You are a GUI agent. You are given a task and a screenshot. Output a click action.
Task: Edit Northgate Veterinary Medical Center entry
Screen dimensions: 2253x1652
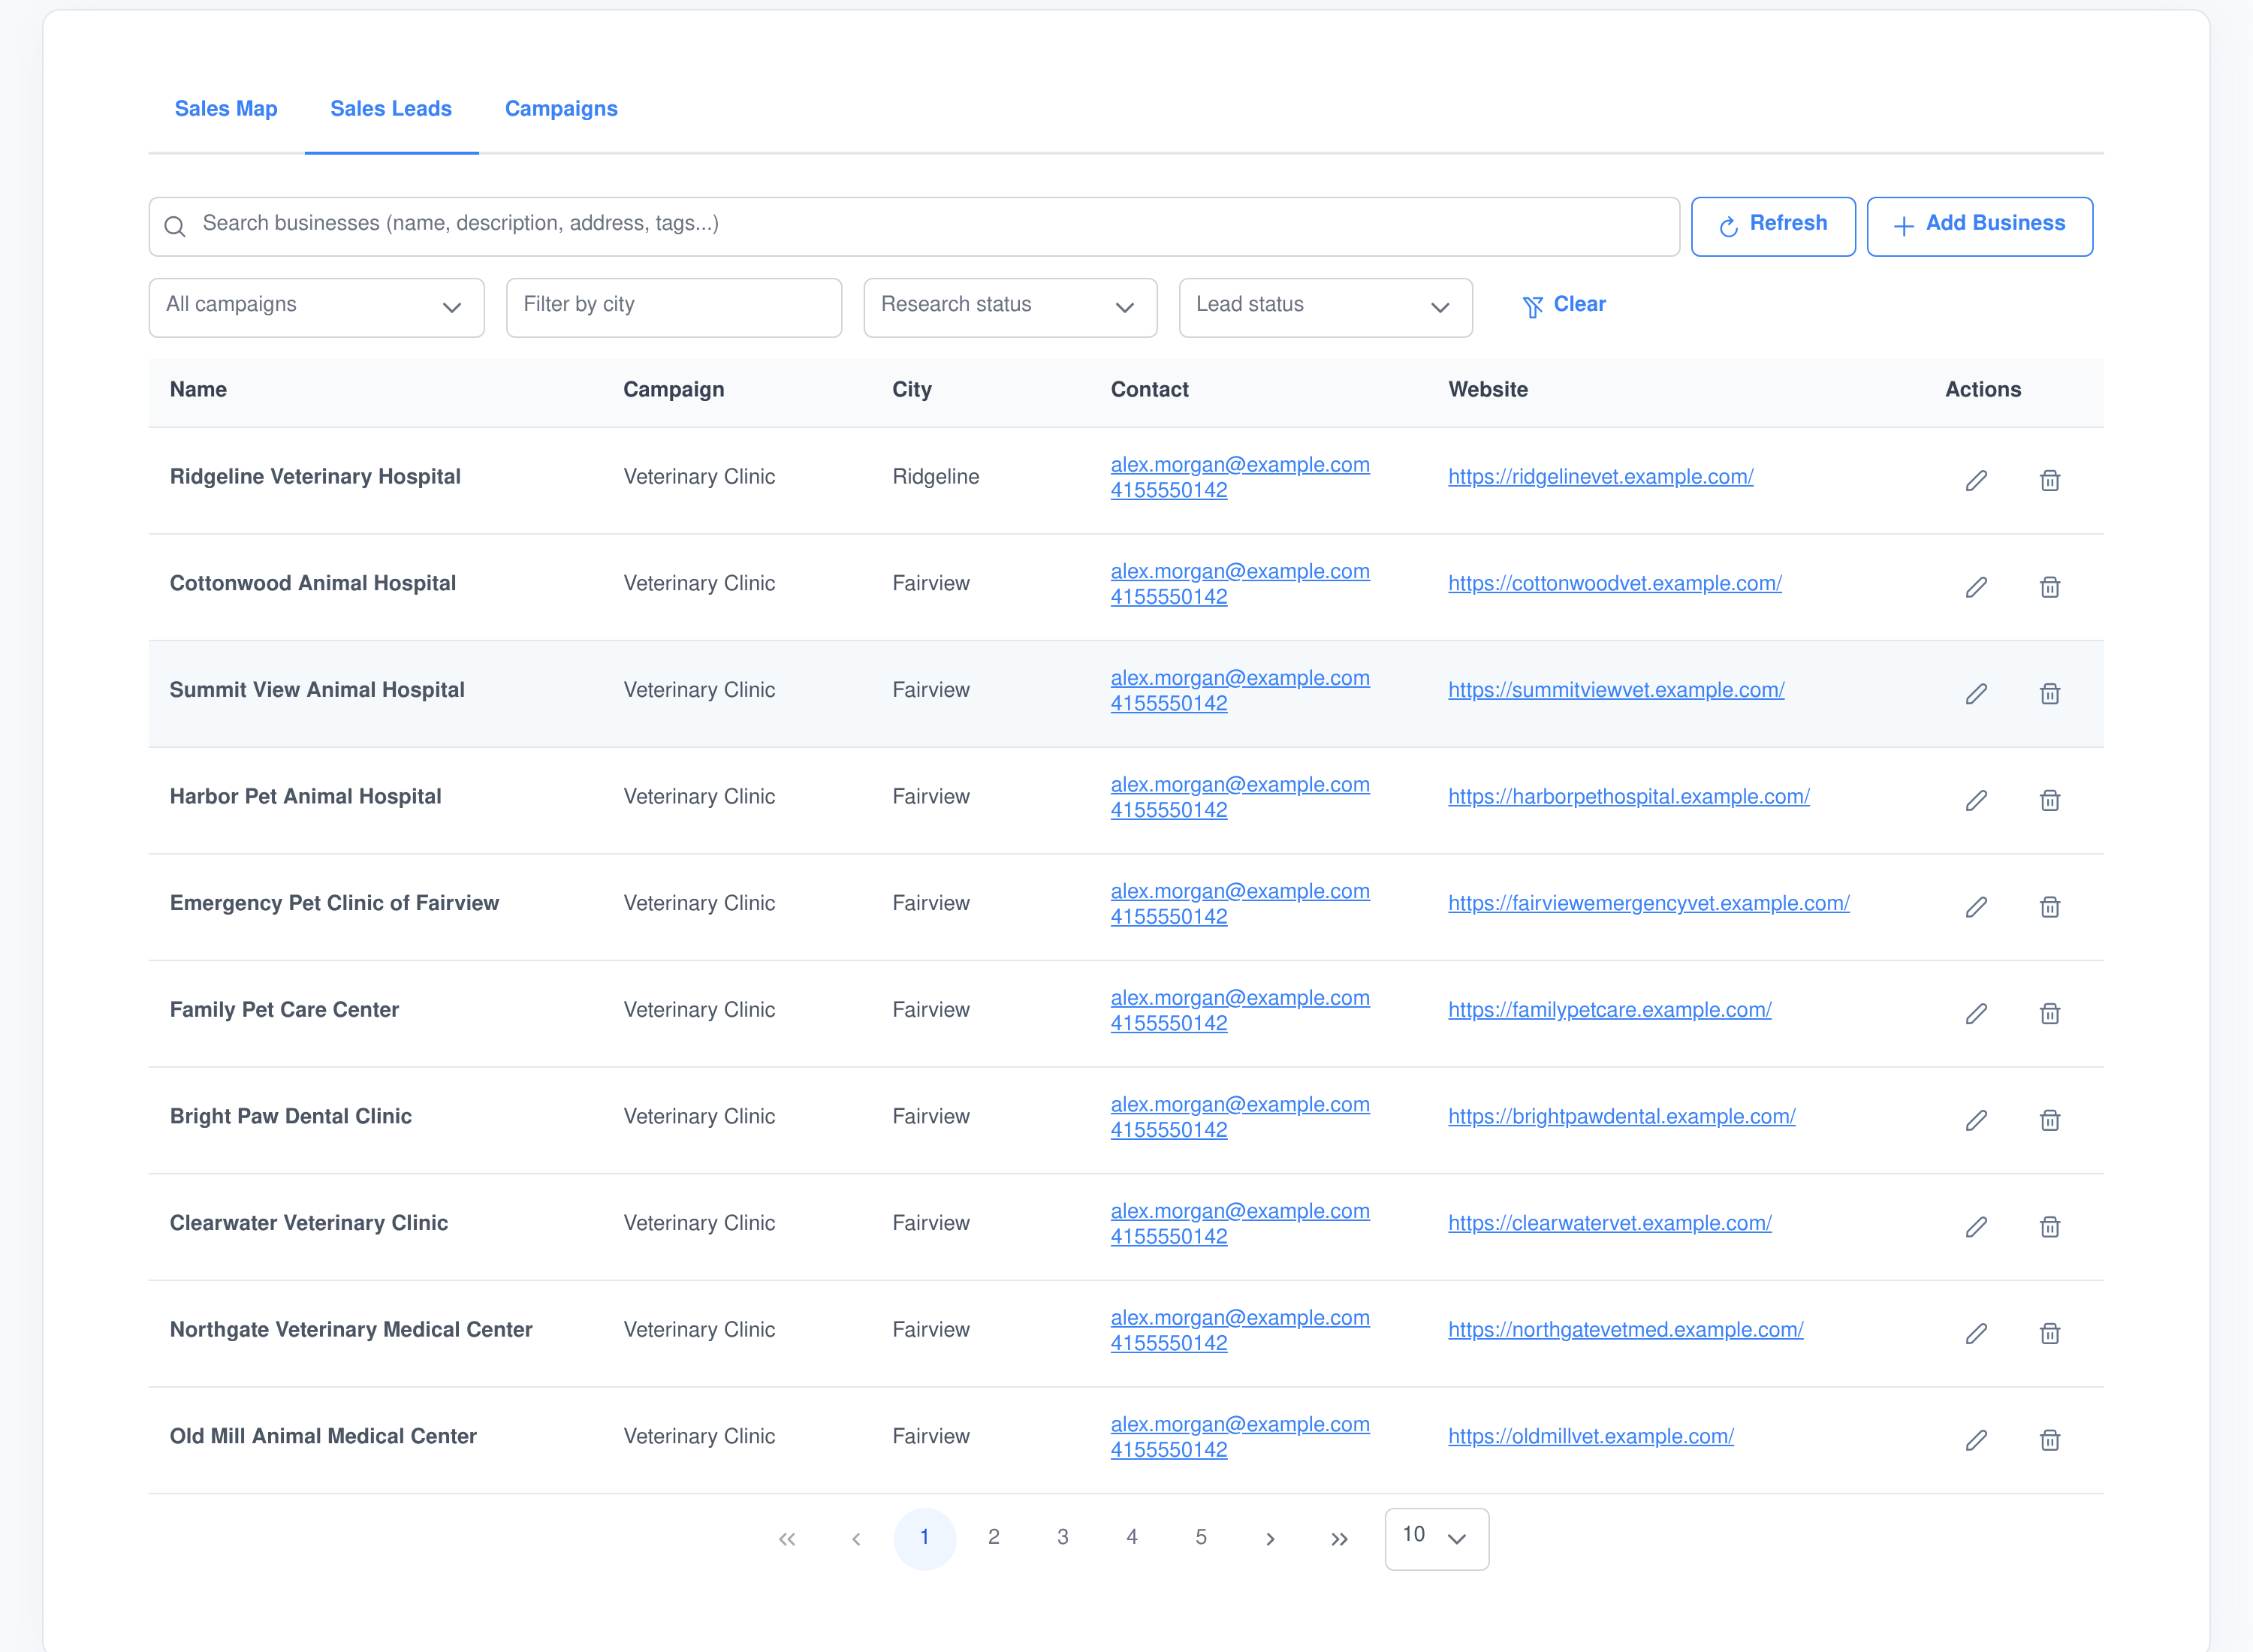[x=1976, y=1334]
